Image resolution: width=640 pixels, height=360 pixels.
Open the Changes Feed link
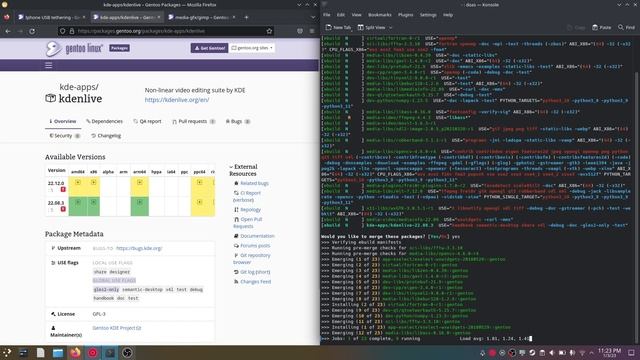click(x=256, y=282)
